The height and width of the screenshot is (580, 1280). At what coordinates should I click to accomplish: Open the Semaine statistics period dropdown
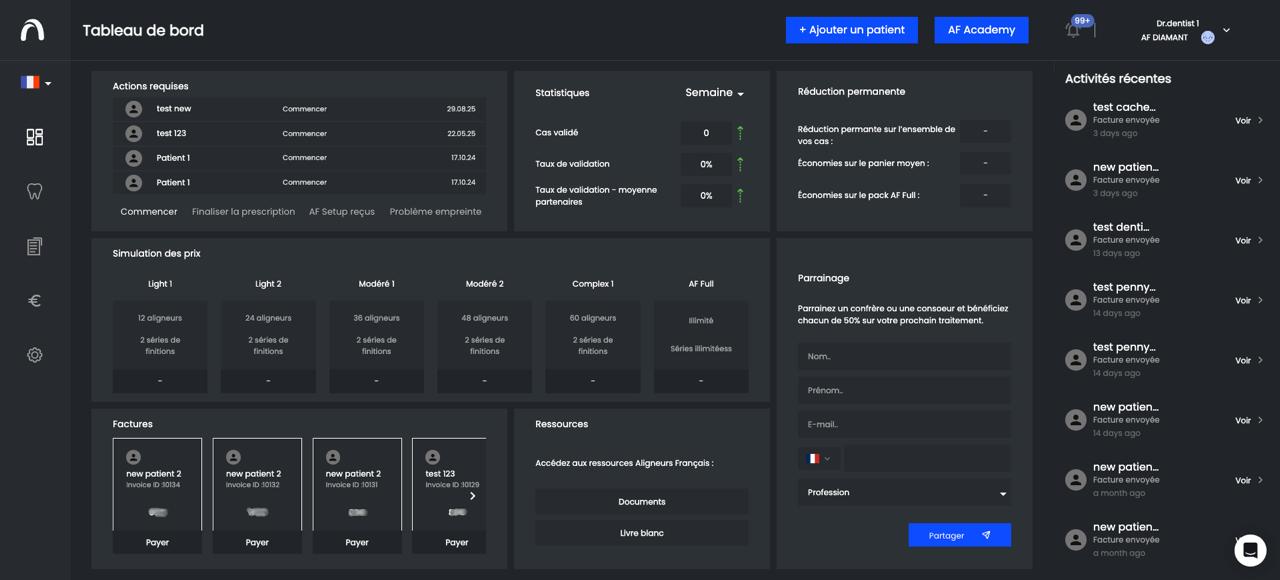pyautogui.click(x=713, y=92)
